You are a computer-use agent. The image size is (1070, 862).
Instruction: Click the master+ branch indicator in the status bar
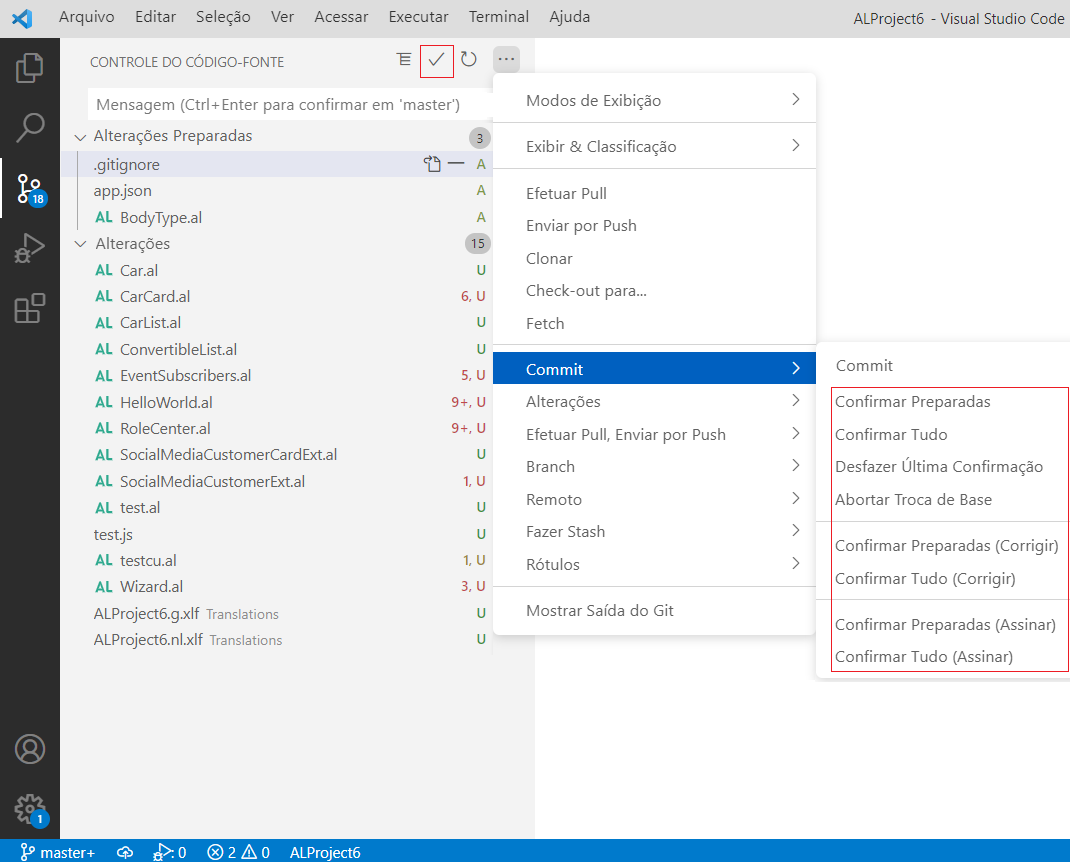pos(57,852)
